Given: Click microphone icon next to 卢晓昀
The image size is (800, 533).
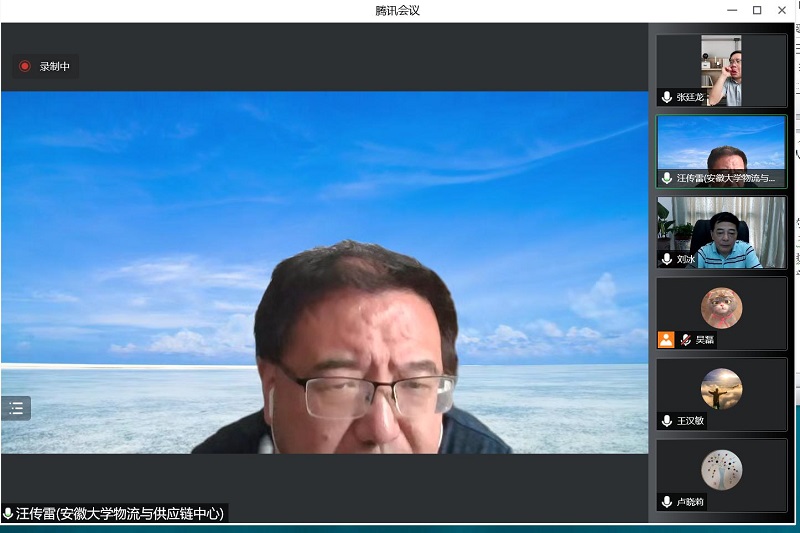Looking at the screenshot, I should pyautogui.click(x=667, y=502).
